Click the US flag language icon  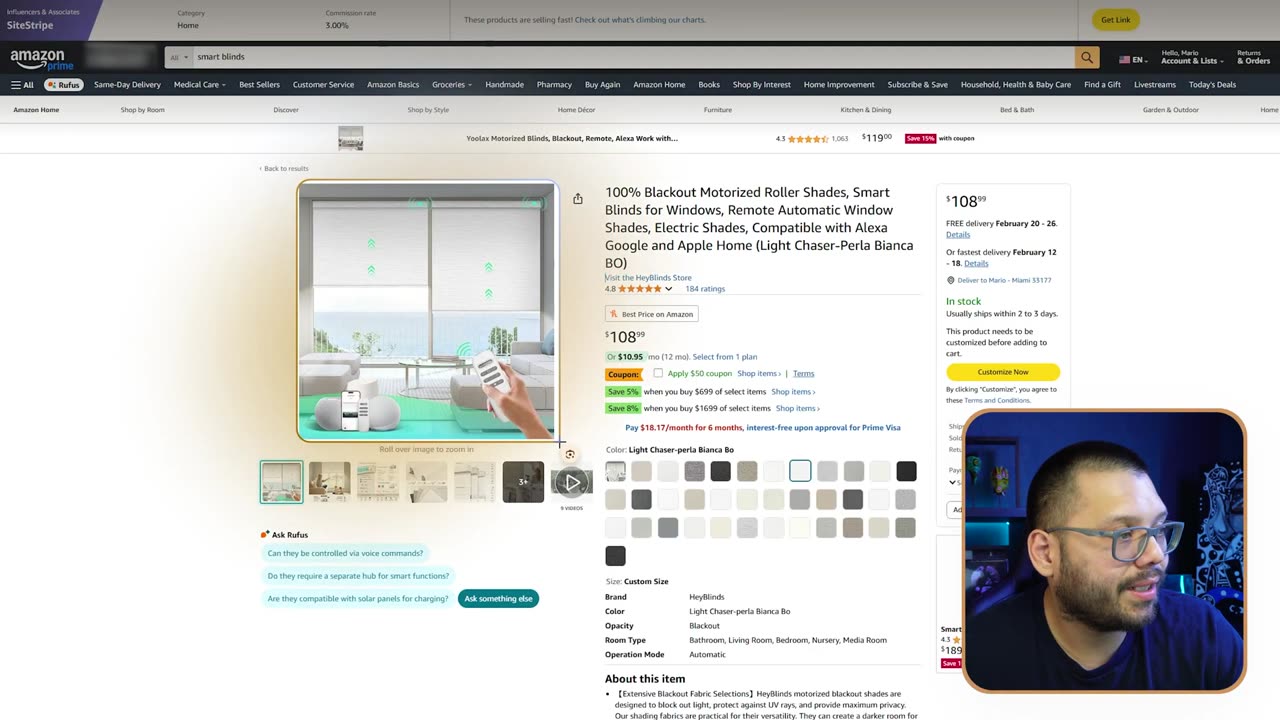[1124, 60]
